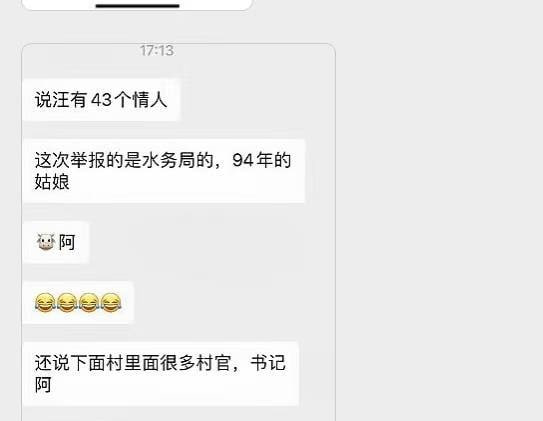This screenshot has height=421, width=543.
Task: Click the second laughing-crying emoji
Action: (67, 303)
